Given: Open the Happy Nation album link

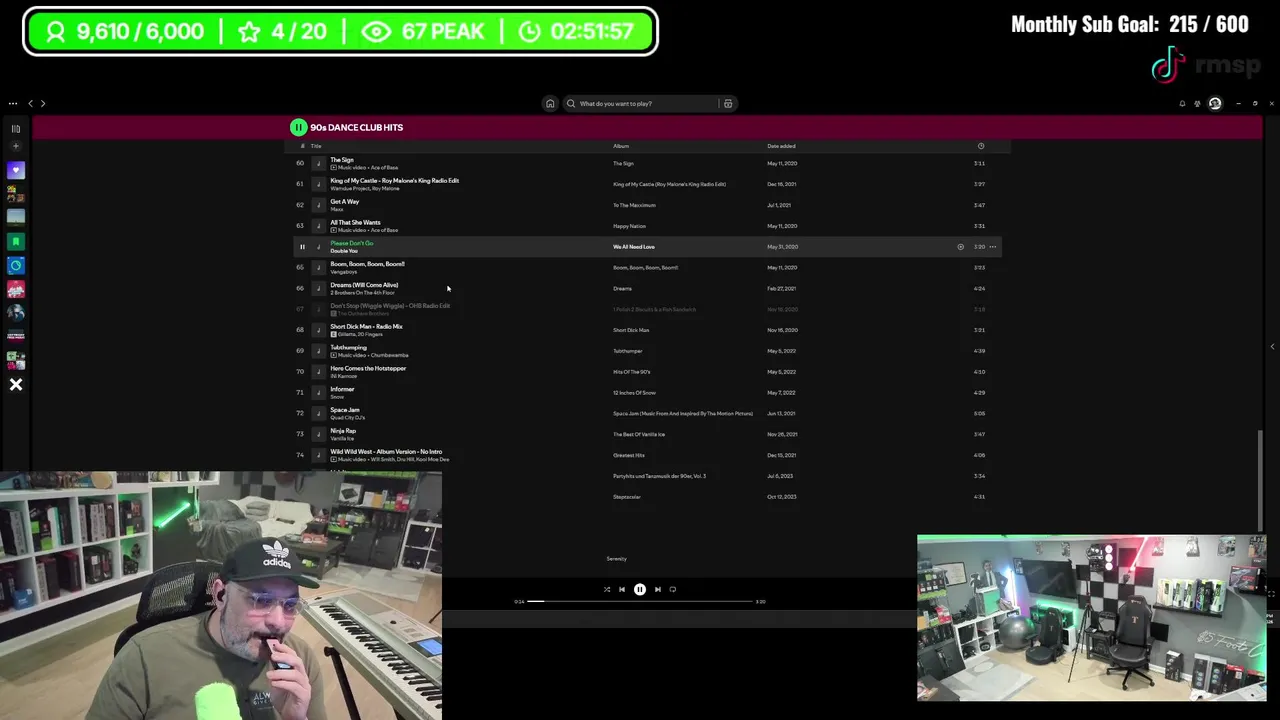Looking at the screenshot, I should click(630, 226).
